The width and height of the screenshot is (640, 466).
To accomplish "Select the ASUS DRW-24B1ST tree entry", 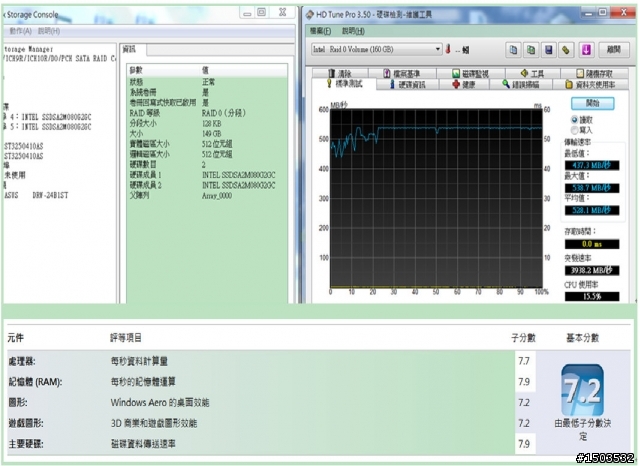I will [36, 195].
